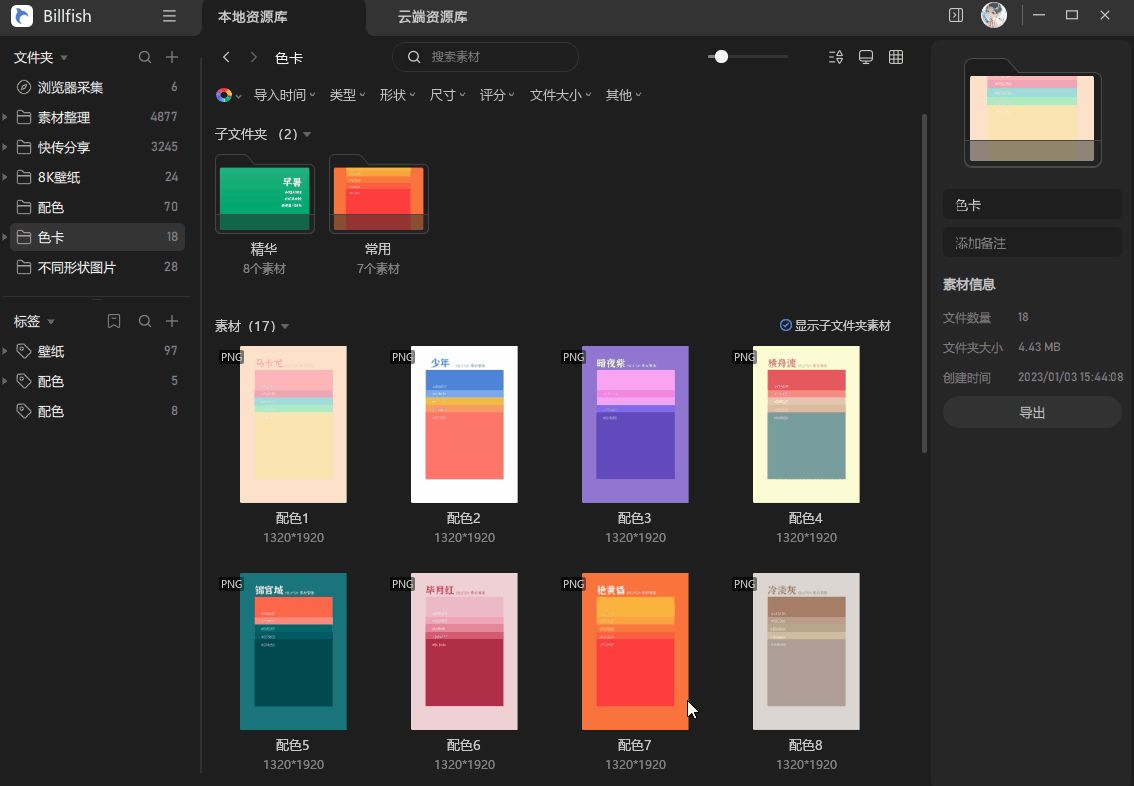Image resolution: width=1134 pixels, height=786 pixels.
Task: Open the color filter picker
Action: tap(222, 95)
